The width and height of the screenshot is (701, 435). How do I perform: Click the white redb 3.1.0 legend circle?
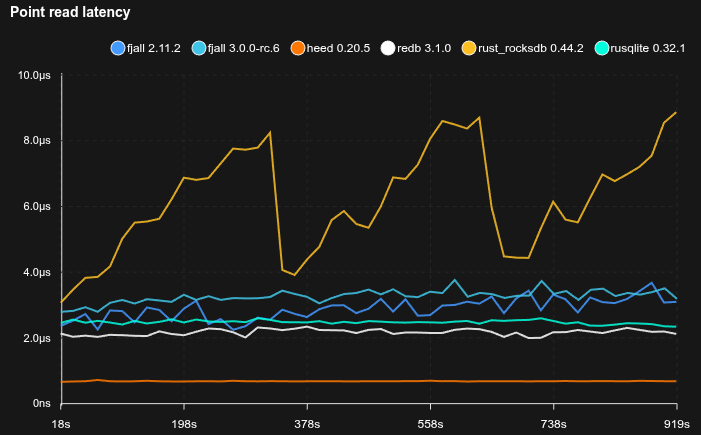[x=388, y=48]
